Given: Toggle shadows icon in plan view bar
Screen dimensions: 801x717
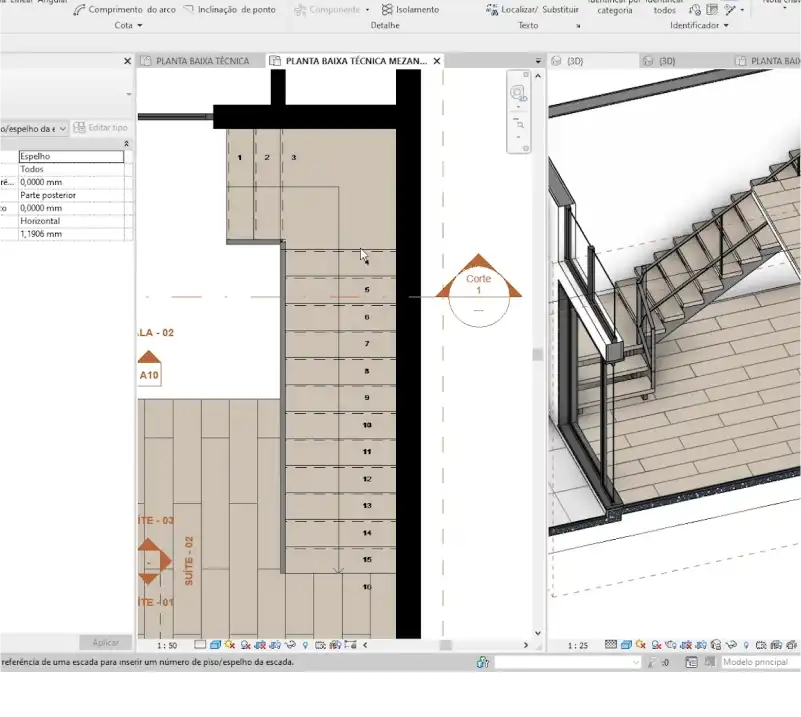Looking at the screenshot, I should [x=245, y=645].
